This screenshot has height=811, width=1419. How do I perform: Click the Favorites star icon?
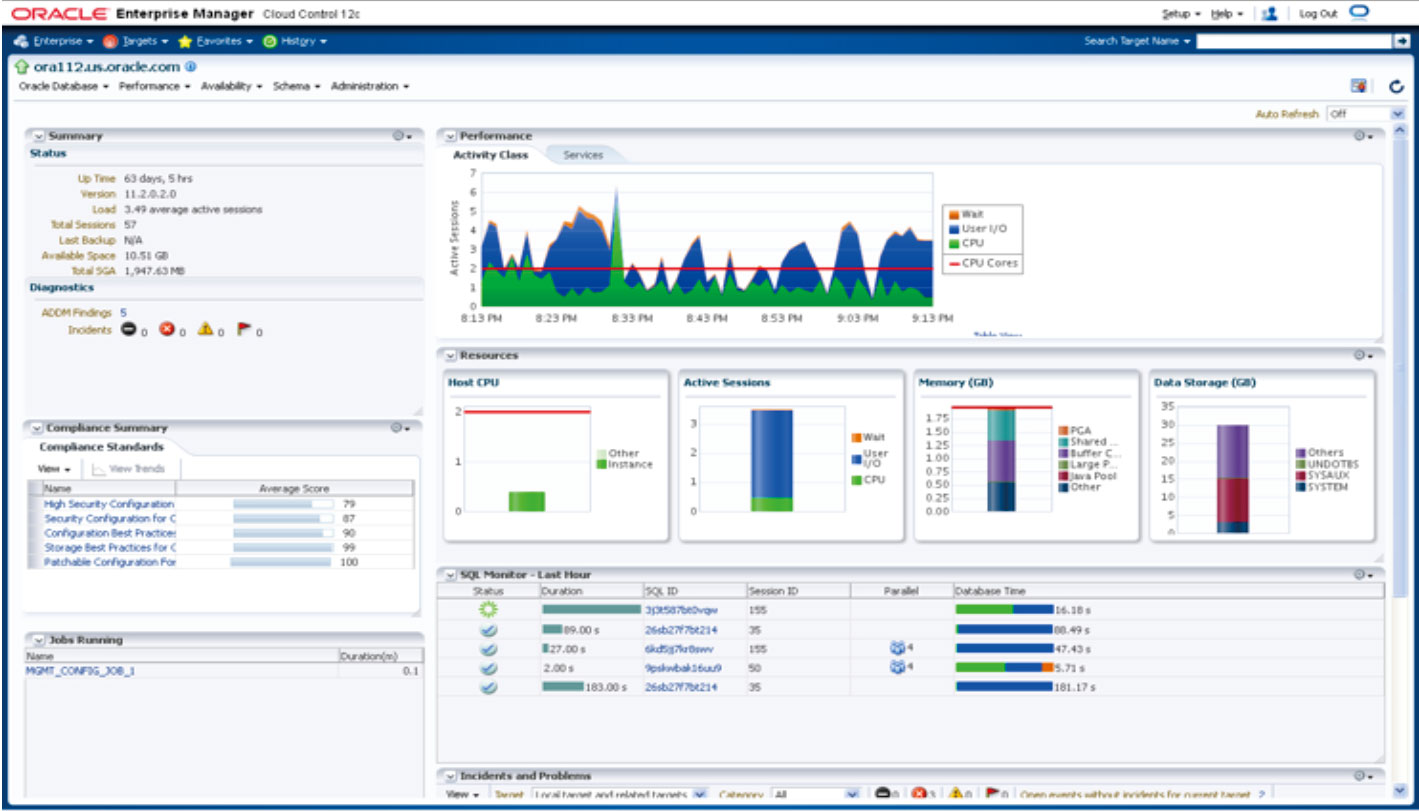click(x=186, y=41)
